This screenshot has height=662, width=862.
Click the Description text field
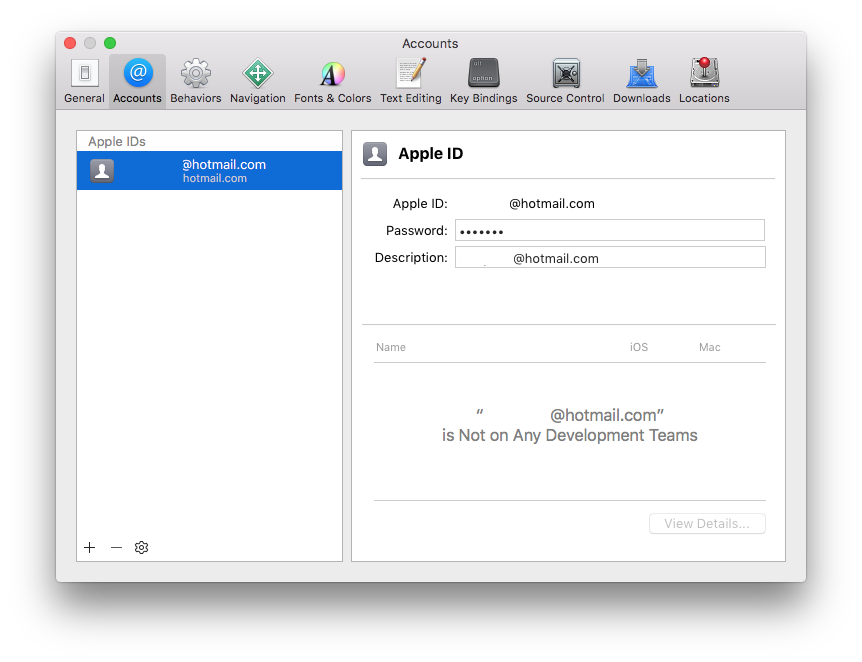[x=609, y=258]
